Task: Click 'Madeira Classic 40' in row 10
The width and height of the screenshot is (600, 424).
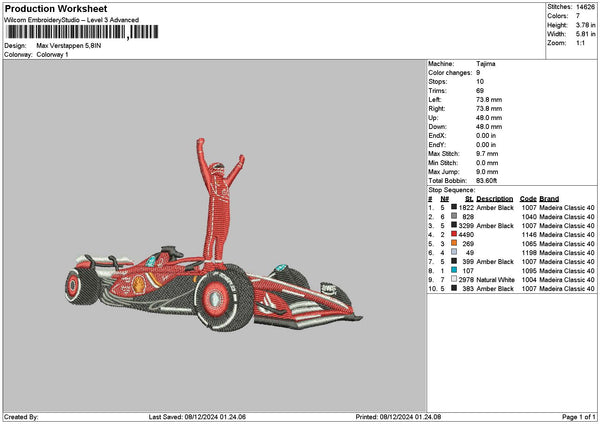Action: [567, 289]
